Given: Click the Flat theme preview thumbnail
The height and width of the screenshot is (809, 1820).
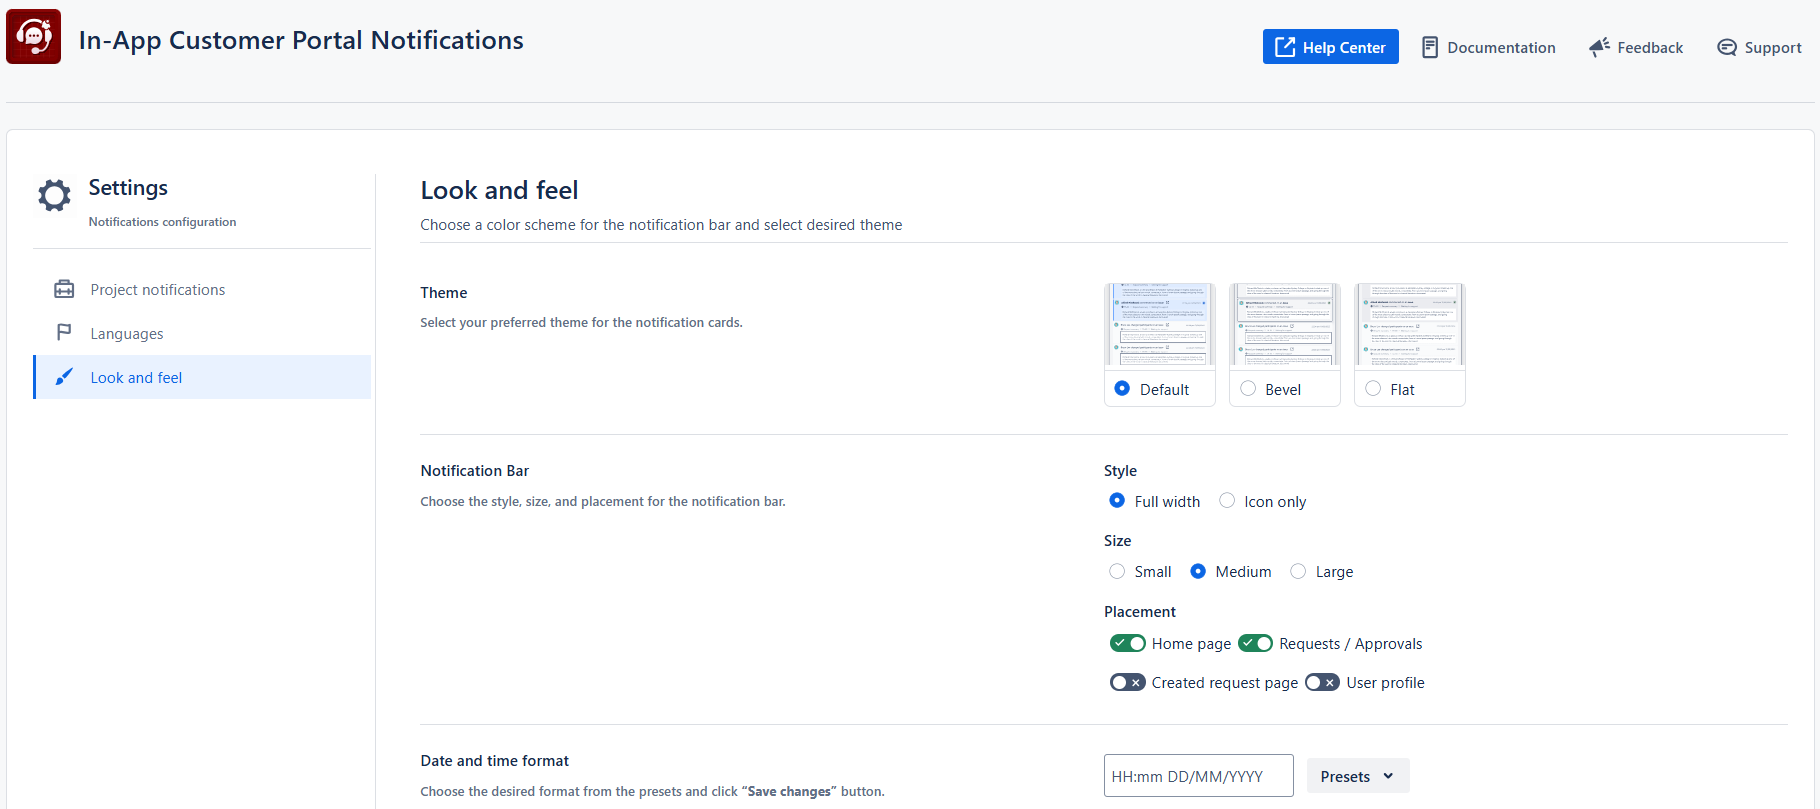Looking at the screenshot, I should click(x=1410, y=325).
